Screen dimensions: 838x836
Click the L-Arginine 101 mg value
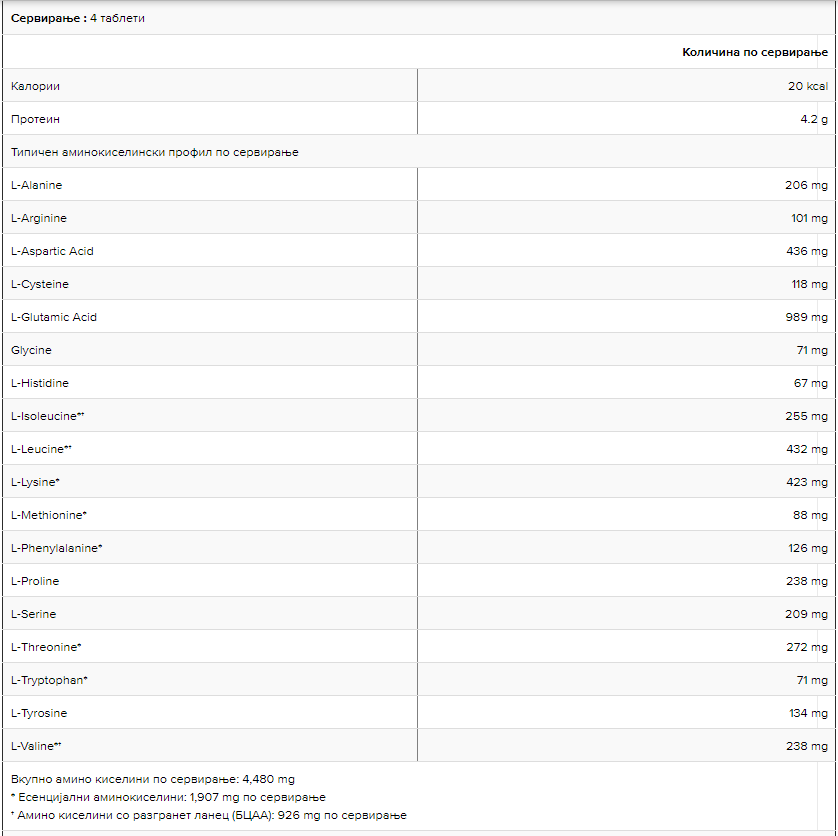point(809,218)
